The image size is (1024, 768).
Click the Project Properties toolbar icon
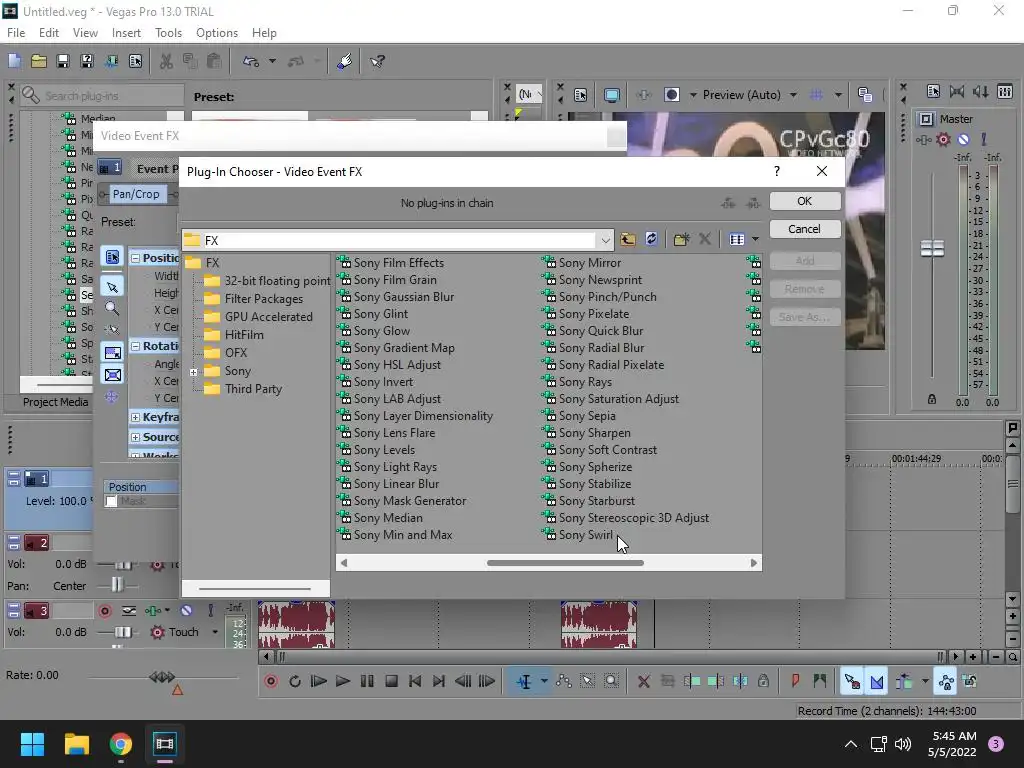click(135, 61)
